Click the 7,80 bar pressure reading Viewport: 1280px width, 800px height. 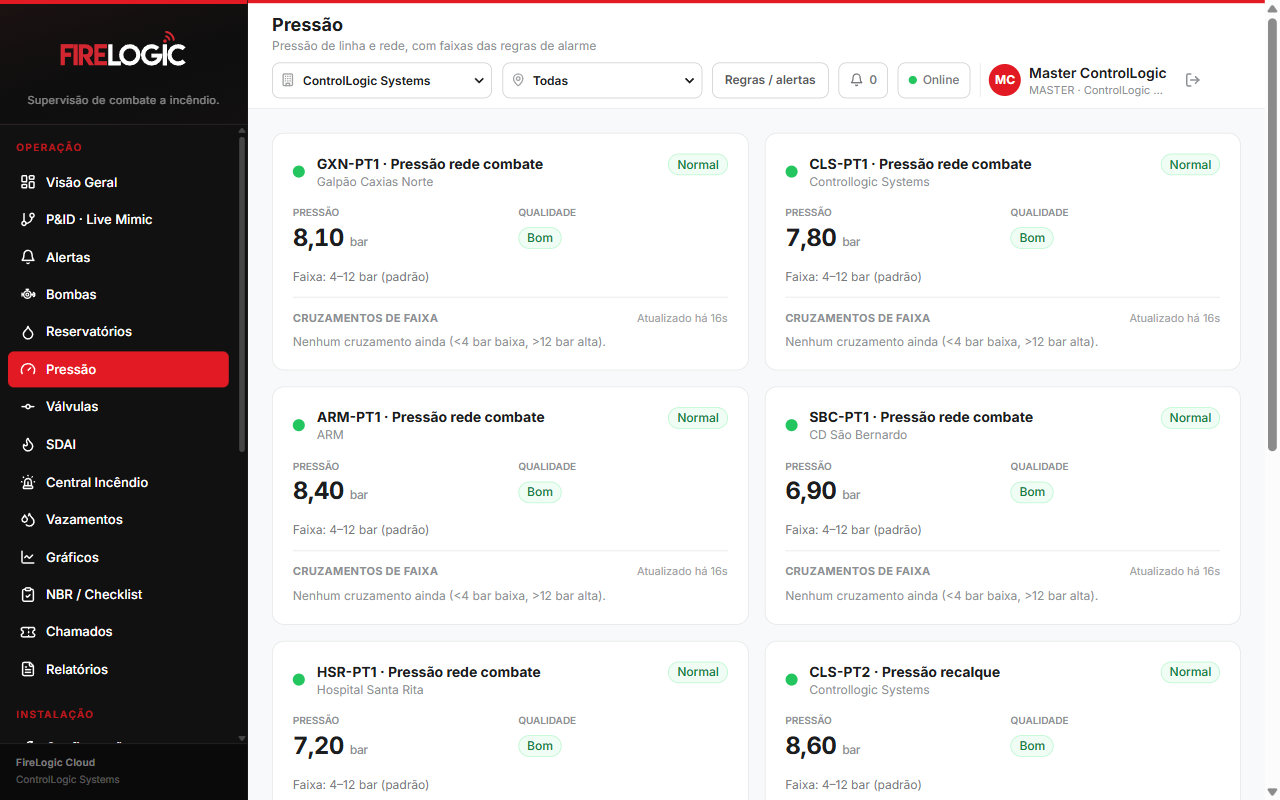point(822,238)
